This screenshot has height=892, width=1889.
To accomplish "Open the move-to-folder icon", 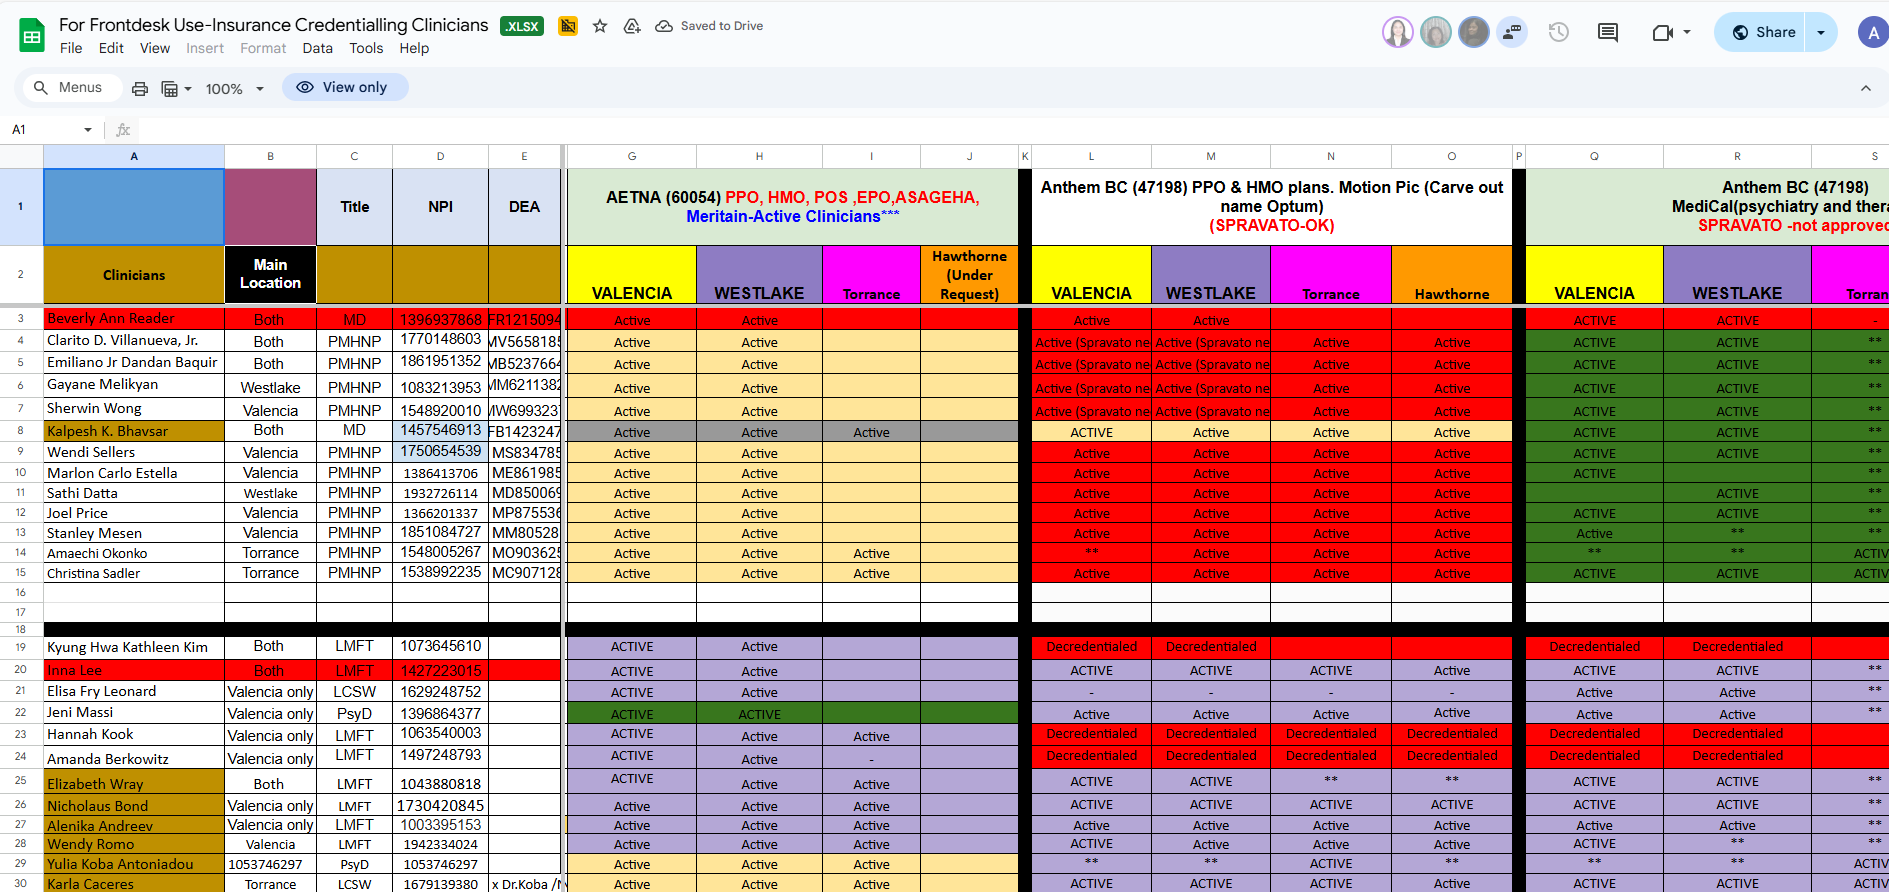I will pos(632,26).
